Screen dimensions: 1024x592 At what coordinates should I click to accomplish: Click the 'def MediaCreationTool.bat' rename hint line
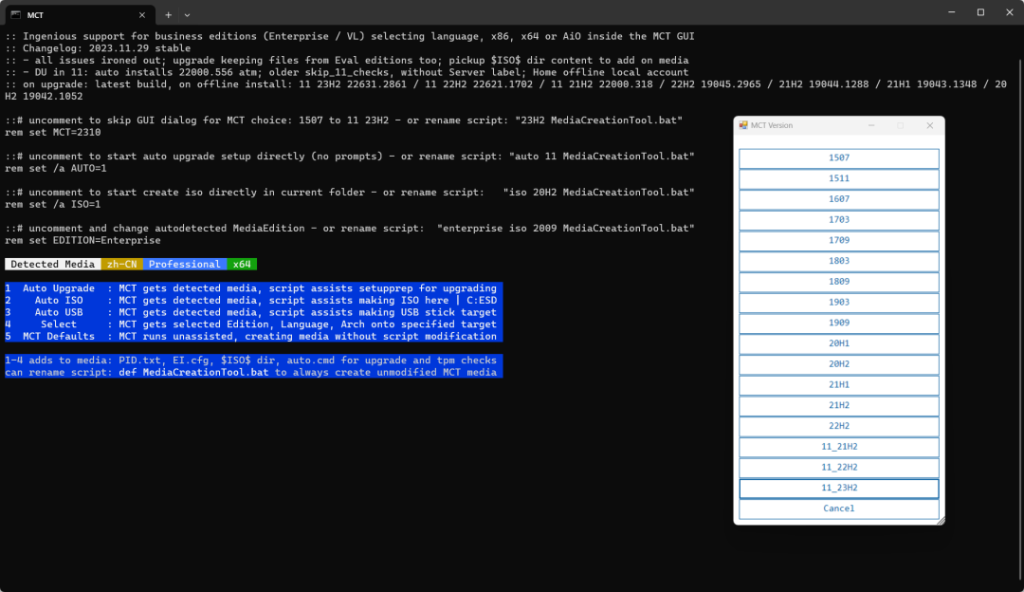pos(253,372)
